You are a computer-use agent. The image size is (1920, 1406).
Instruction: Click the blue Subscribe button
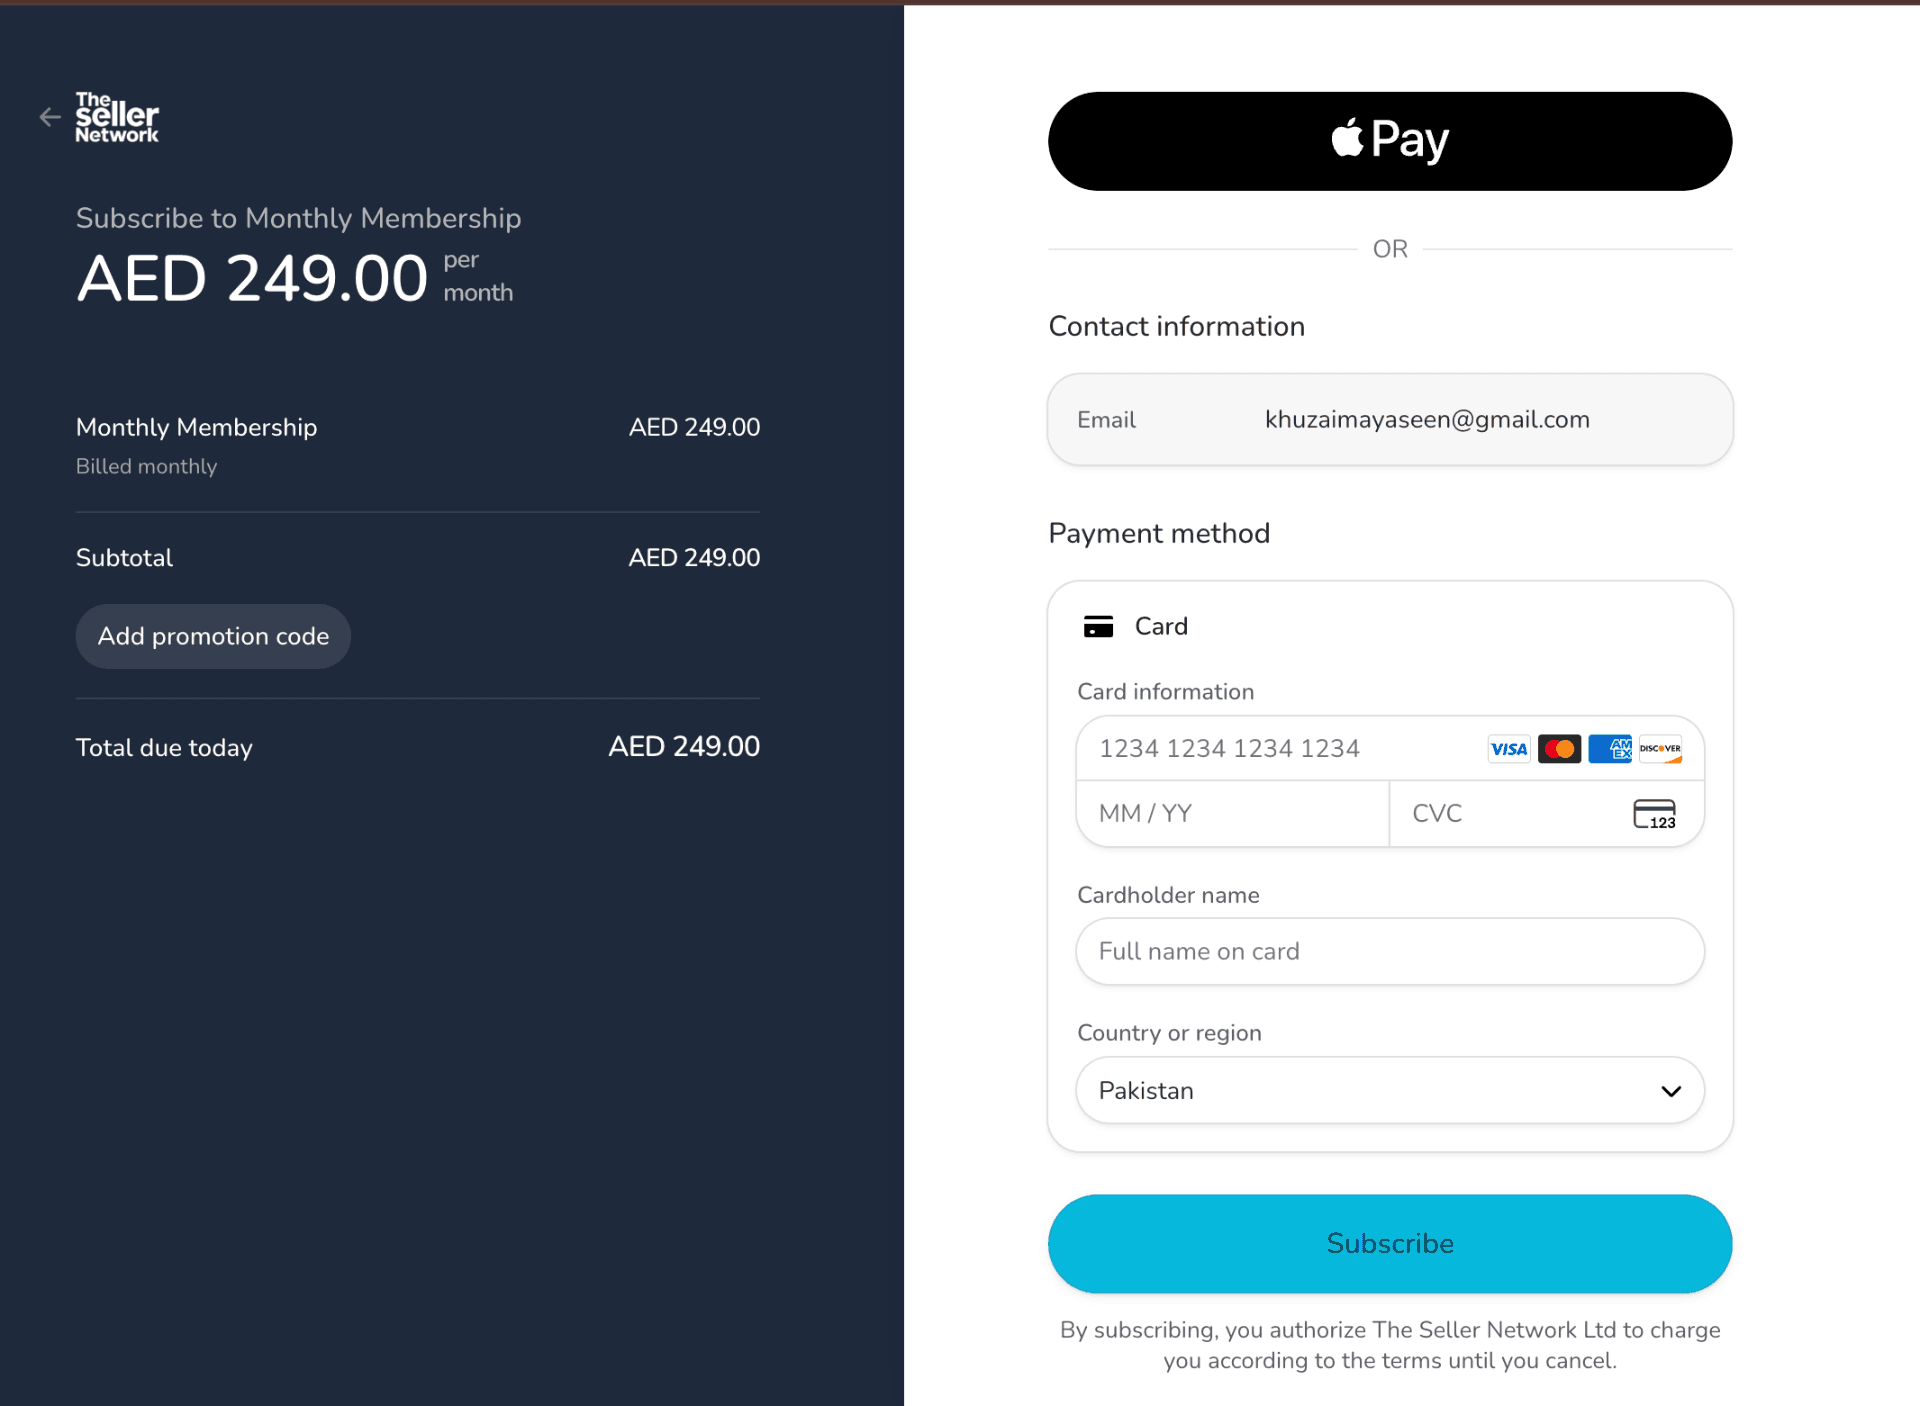coord(1390,1243)
